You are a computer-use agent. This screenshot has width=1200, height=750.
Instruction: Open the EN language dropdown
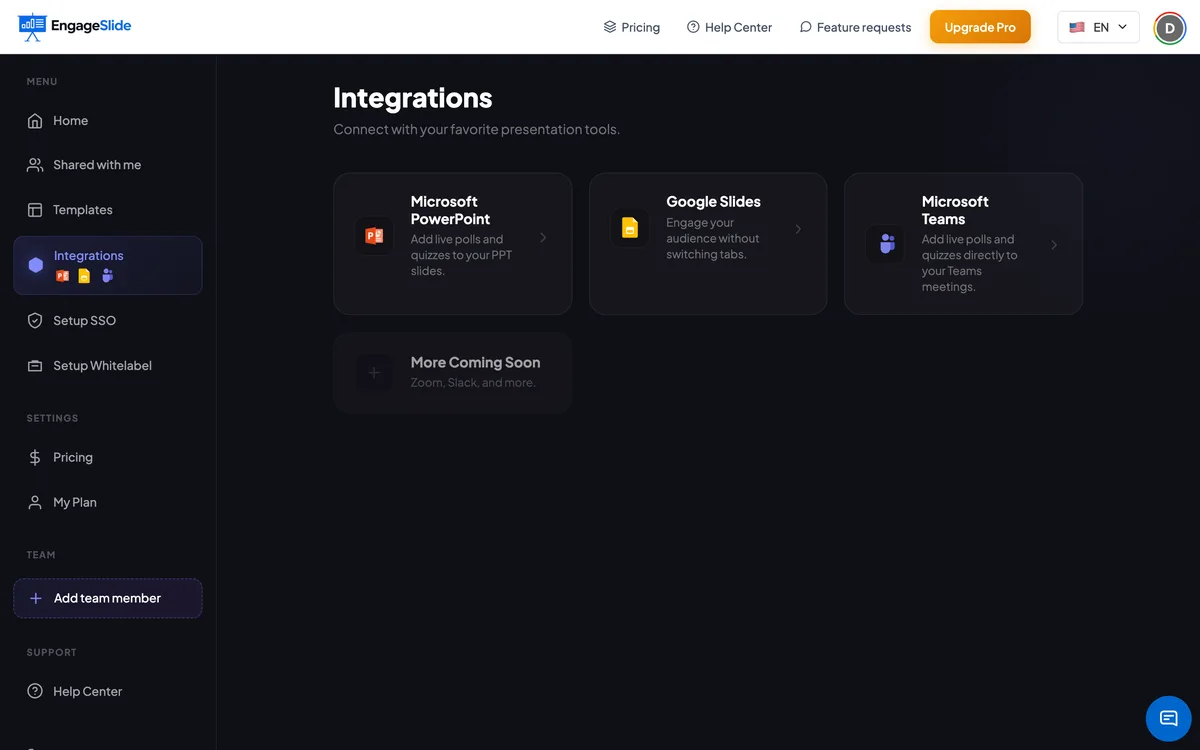point(1098,27)
